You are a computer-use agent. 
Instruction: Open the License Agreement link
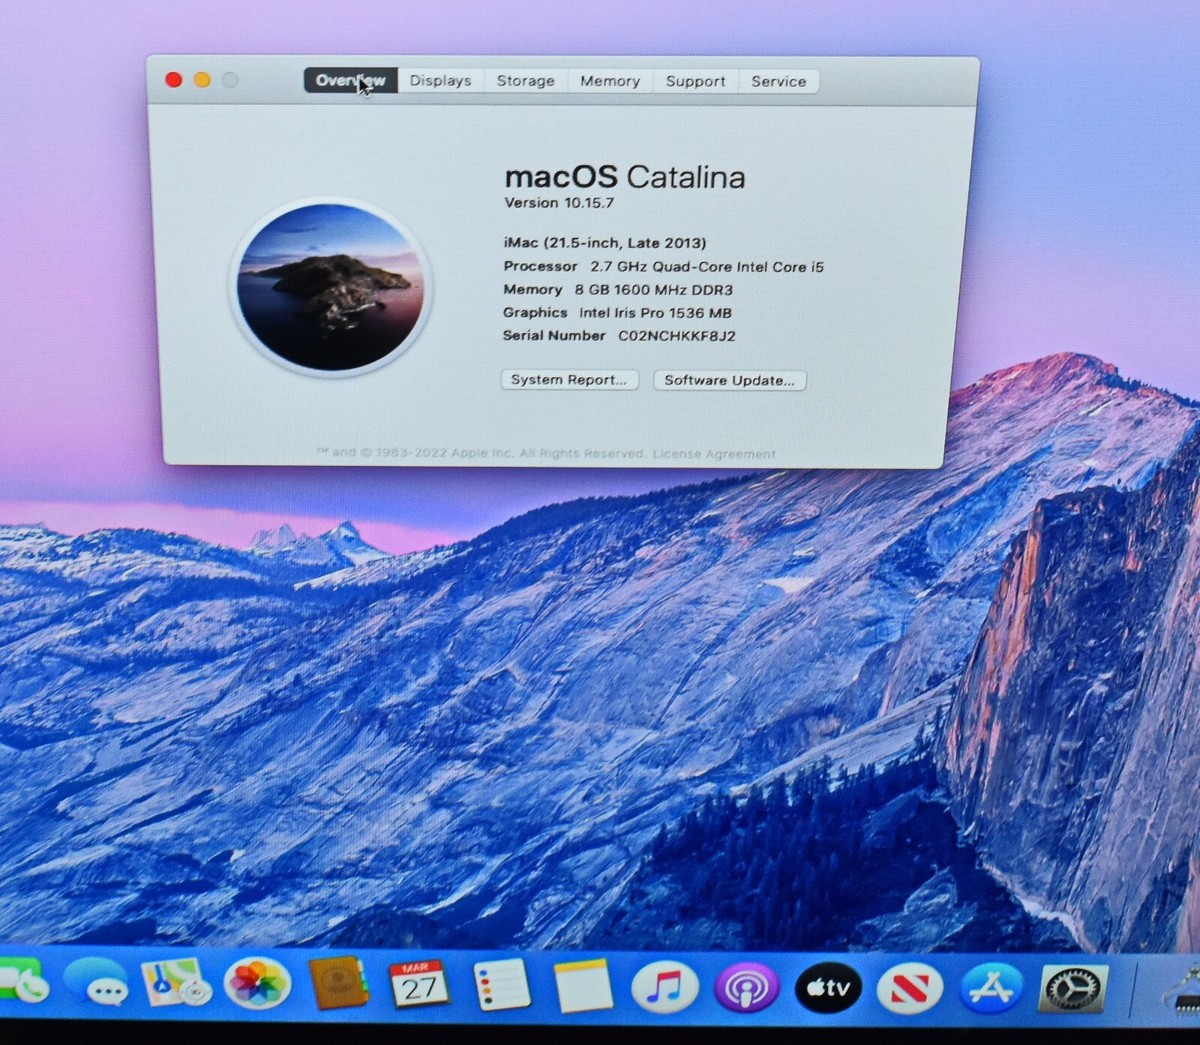[714, 454]
